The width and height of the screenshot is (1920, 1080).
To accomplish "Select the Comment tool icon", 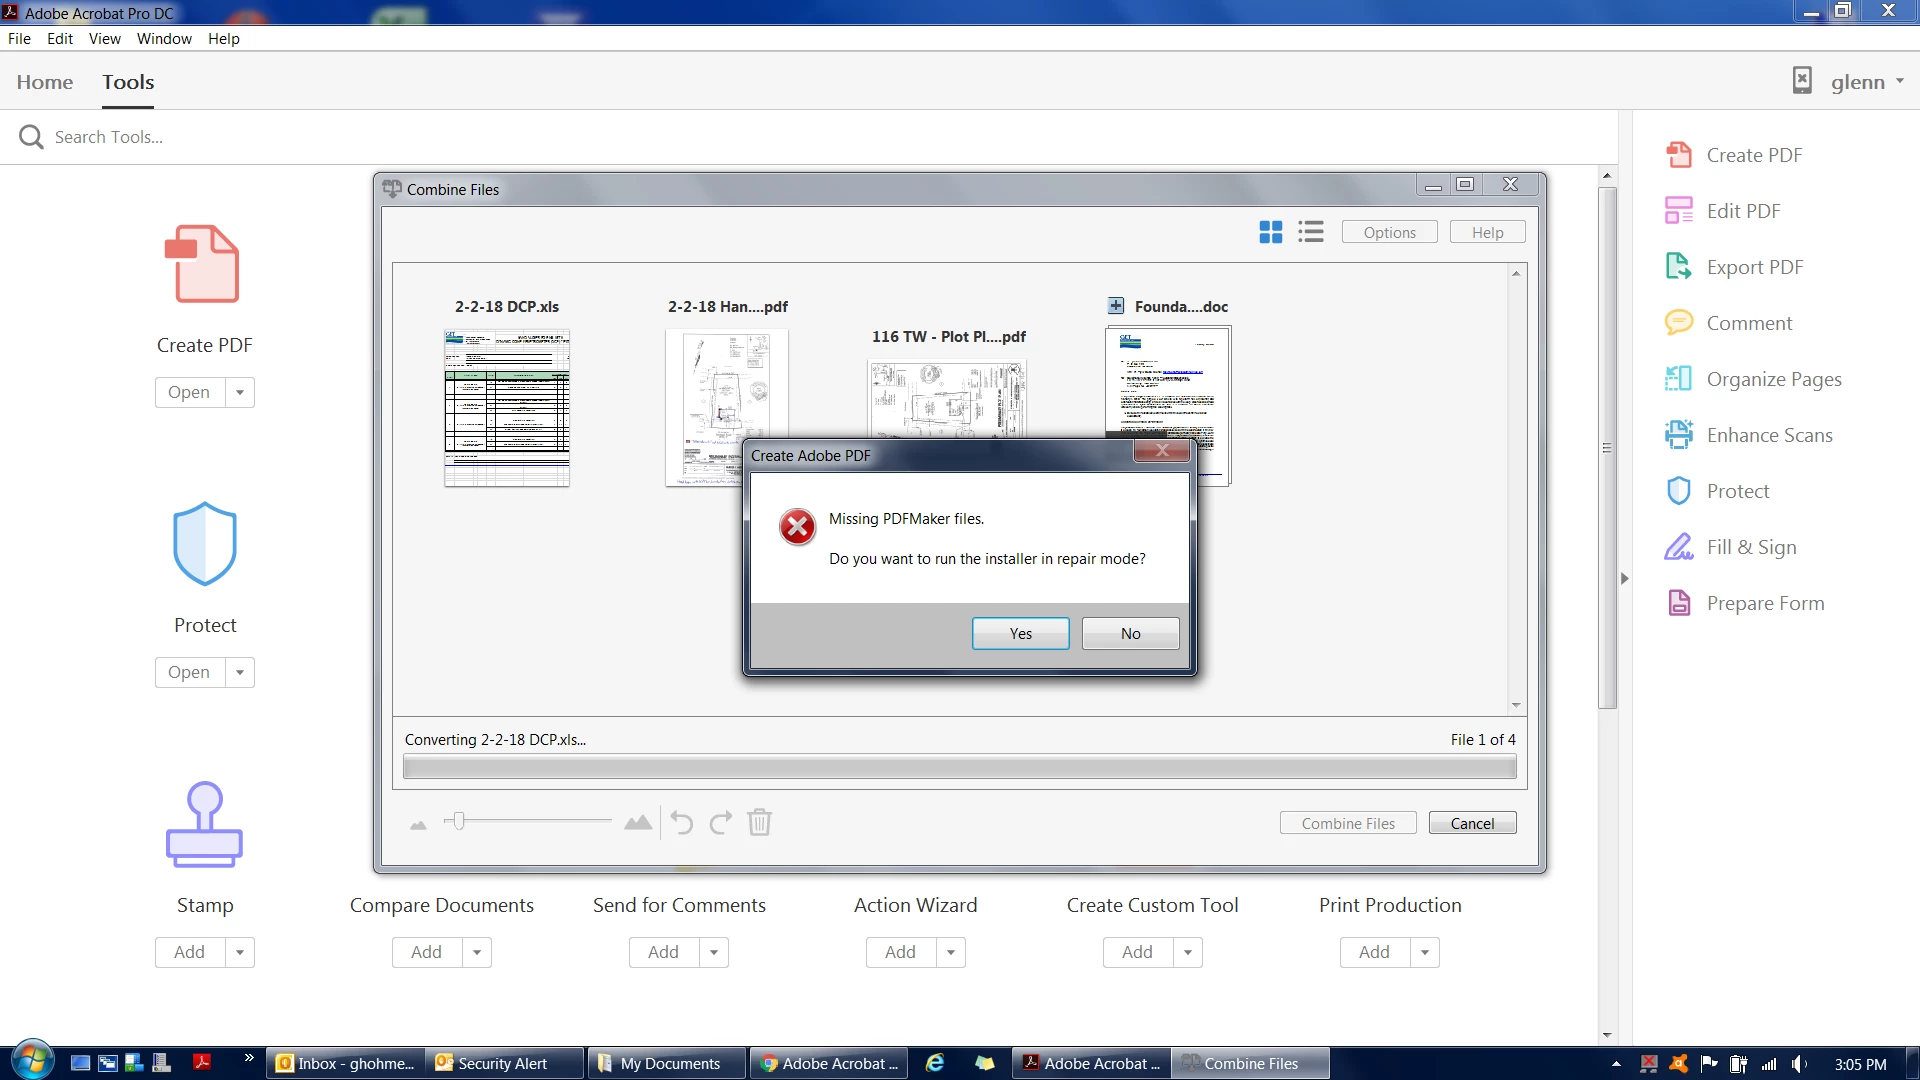I will tap(1678, 323).
